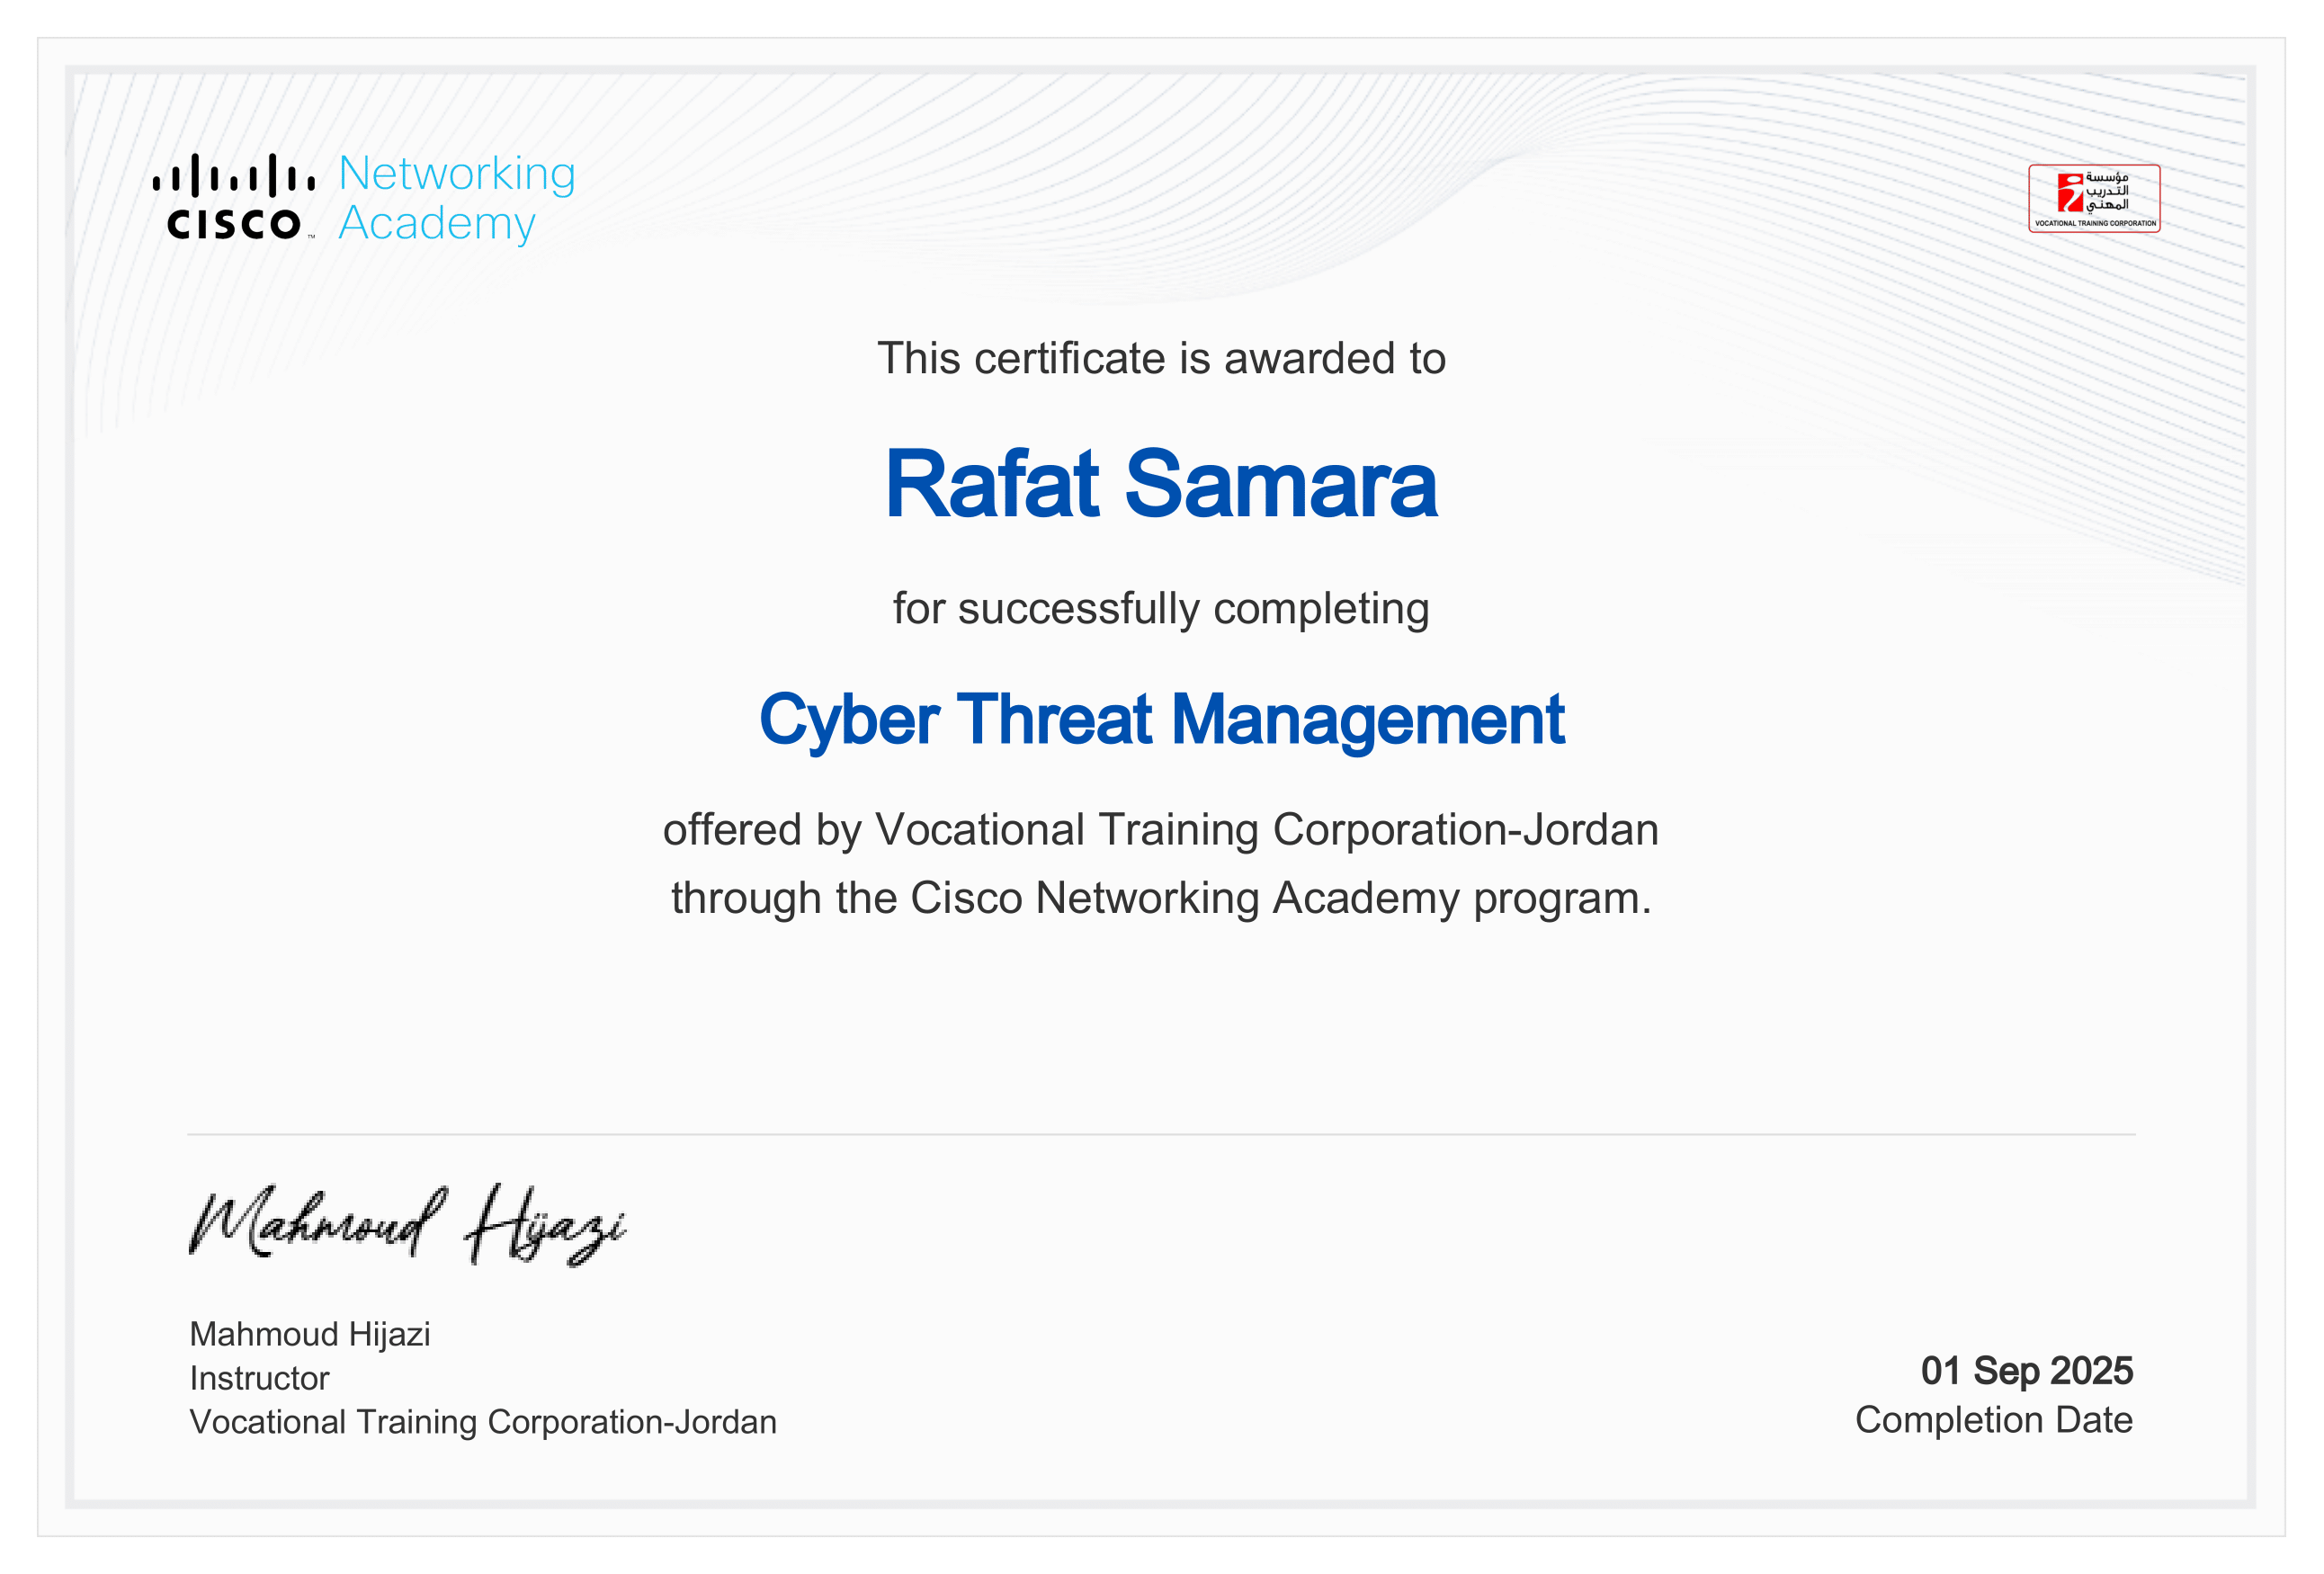Click the black CISCO wordmark letters

[233, 224]
